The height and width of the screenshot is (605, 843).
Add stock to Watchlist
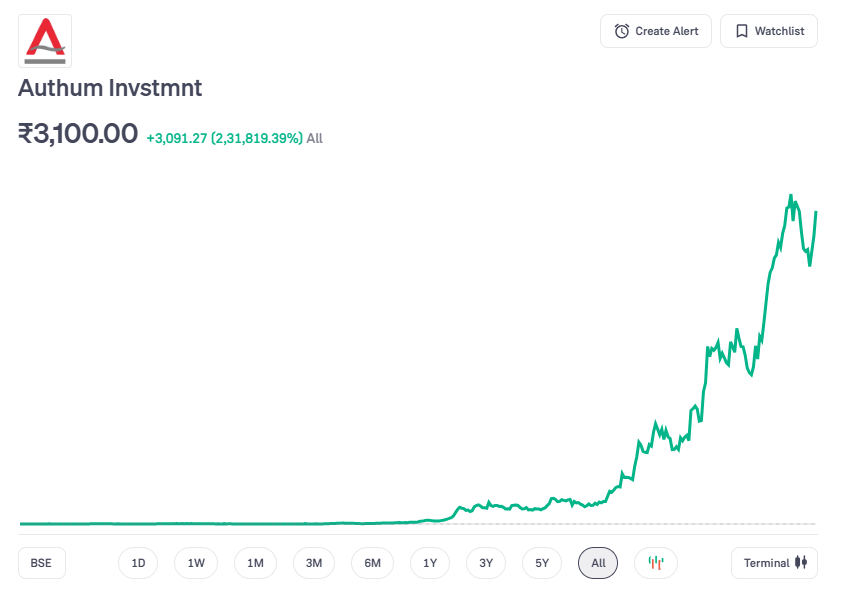point(769,31)
